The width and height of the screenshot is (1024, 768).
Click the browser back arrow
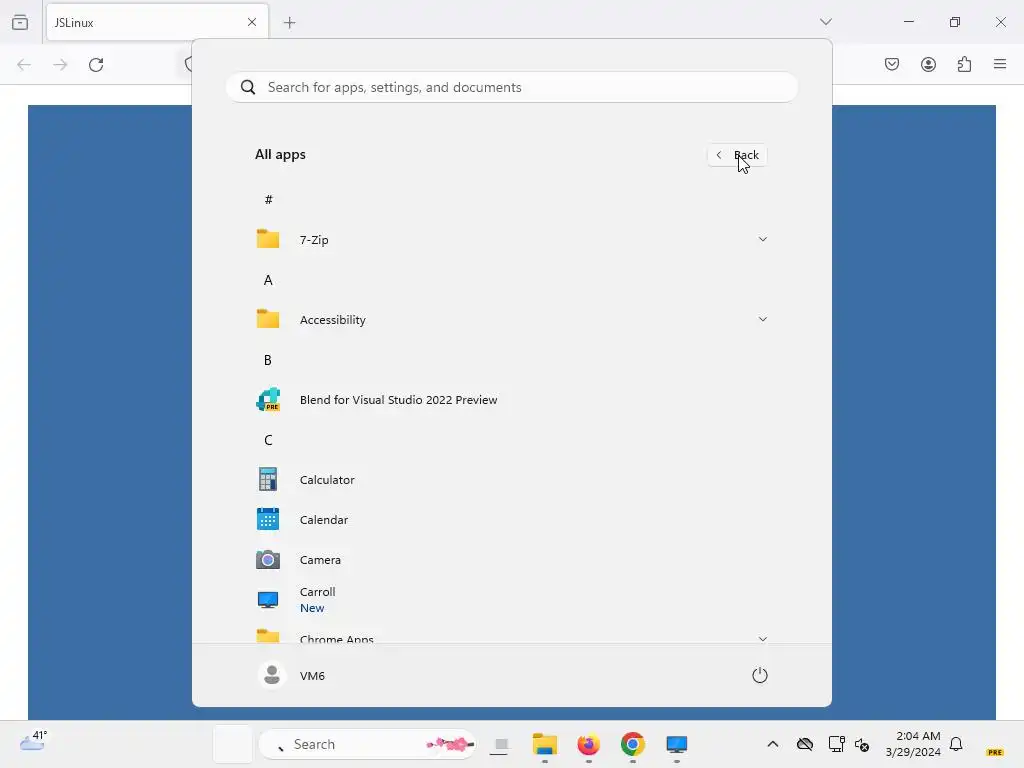pyautogui.click(x=24, y=65)
